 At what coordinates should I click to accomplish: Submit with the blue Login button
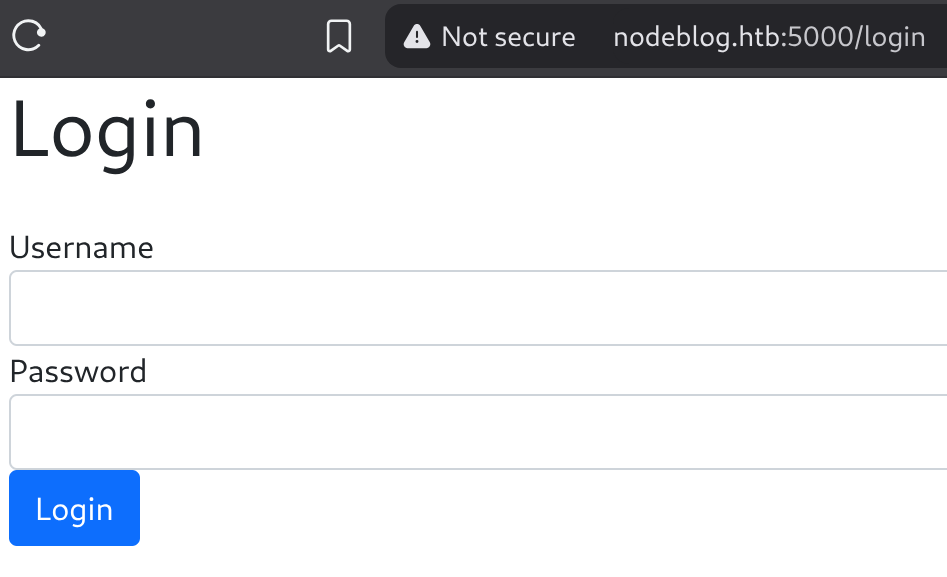click(x=74, y=508)
